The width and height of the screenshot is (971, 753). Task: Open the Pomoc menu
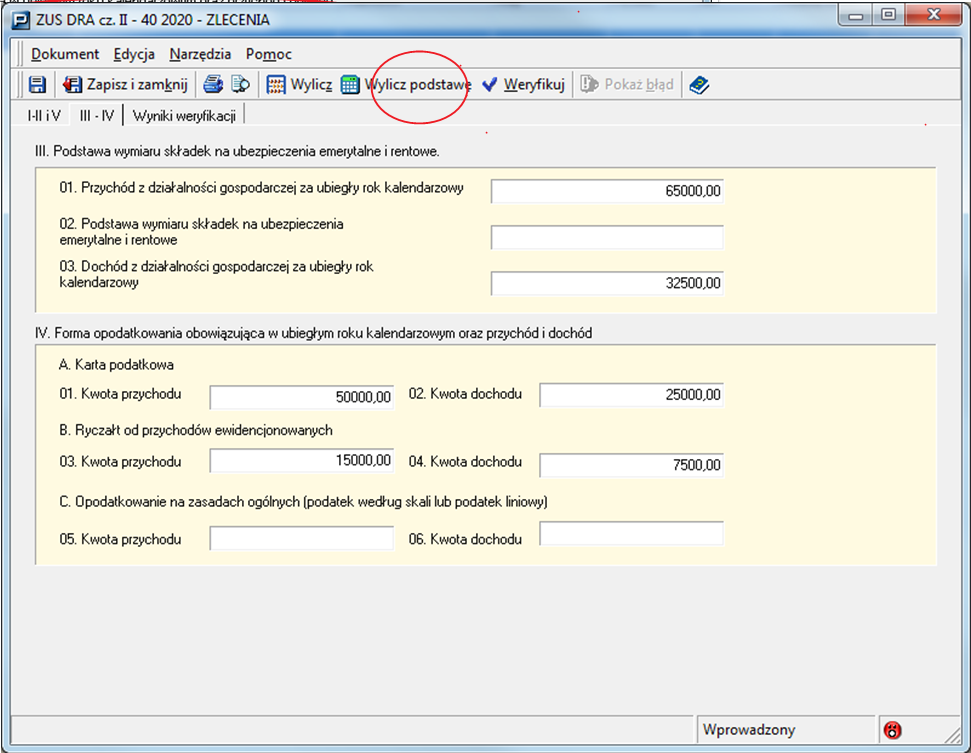pyautogui.click(x=268, y=54)
